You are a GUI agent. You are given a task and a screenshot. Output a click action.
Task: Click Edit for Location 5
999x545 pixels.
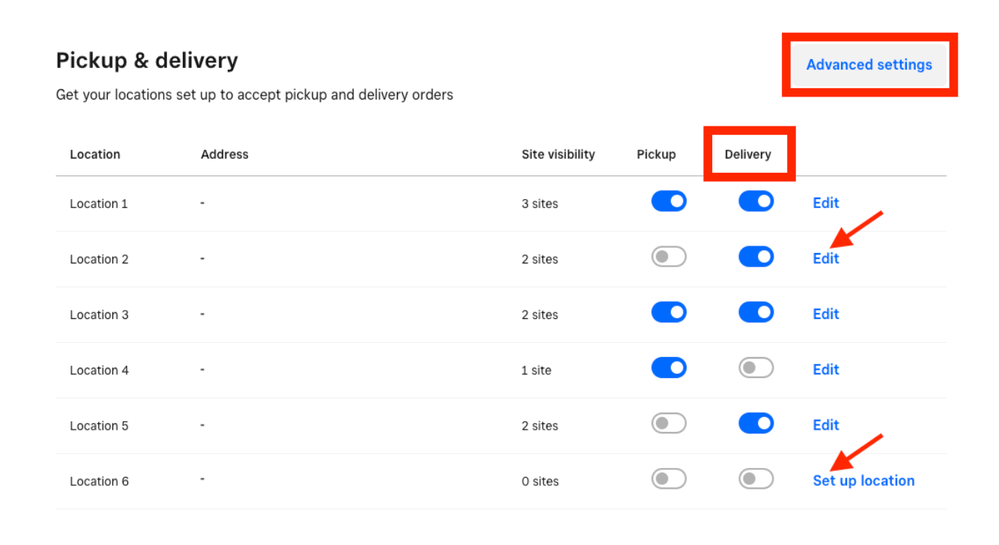(825, 425)
